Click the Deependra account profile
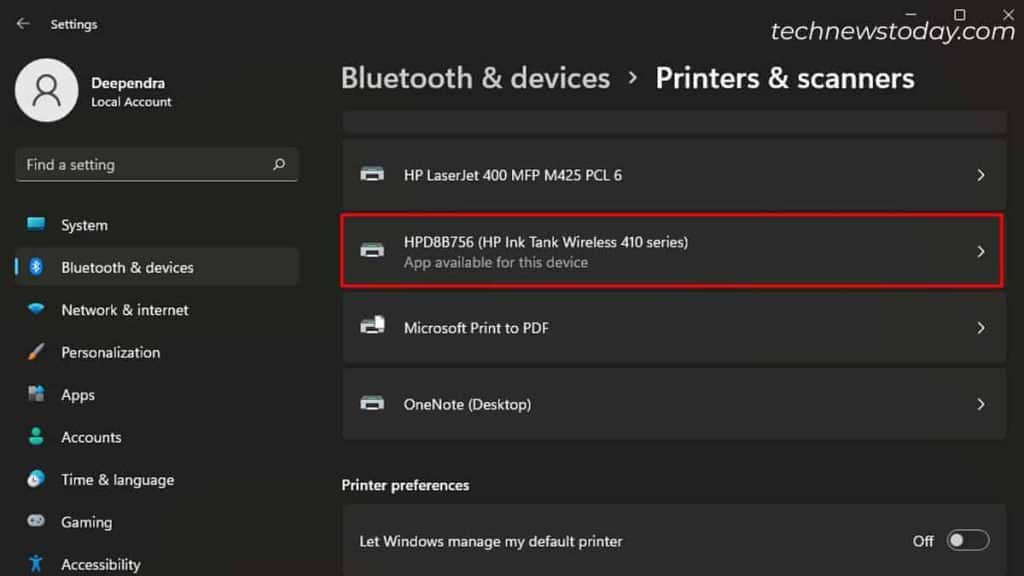The image size is (1024, 576). click(128, 91)
